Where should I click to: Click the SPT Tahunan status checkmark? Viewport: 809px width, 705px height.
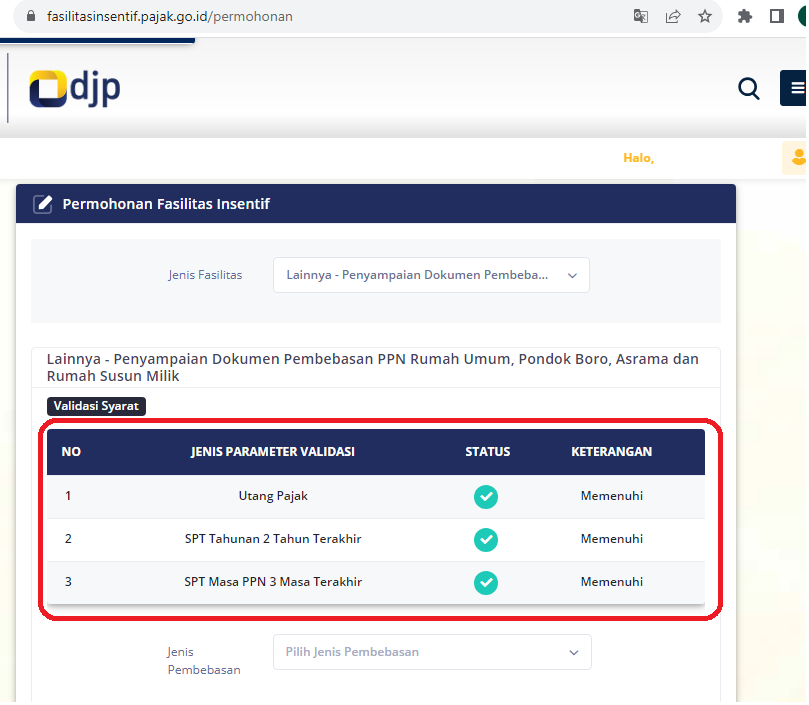click(x=486, y=539)
